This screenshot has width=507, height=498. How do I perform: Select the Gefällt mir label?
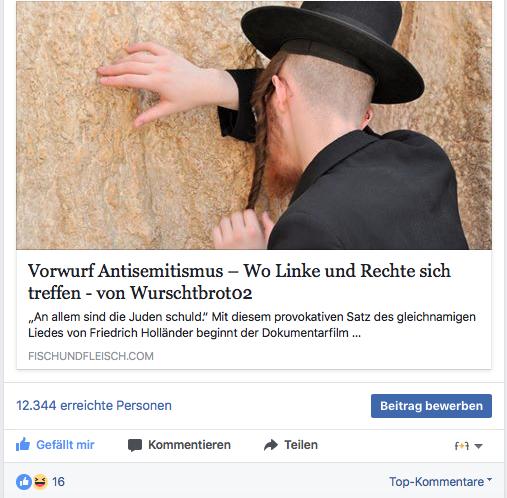point(65,445)
